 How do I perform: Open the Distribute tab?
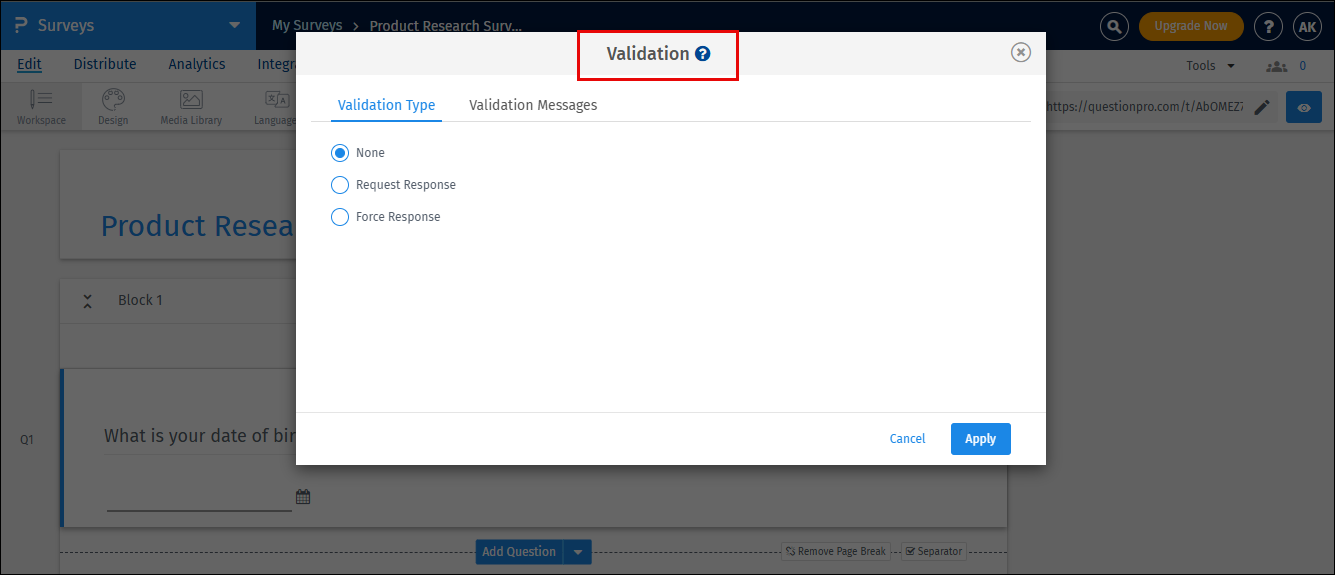[x=105, y=64]
